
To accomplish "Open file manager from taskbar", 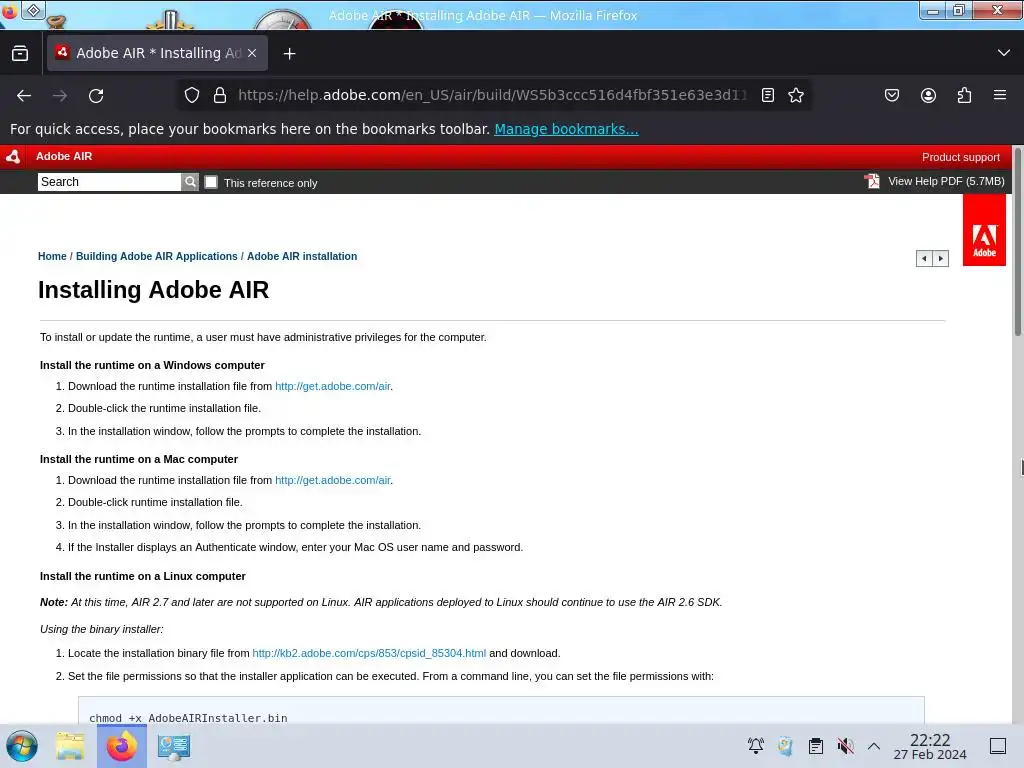I will (70, 746).
